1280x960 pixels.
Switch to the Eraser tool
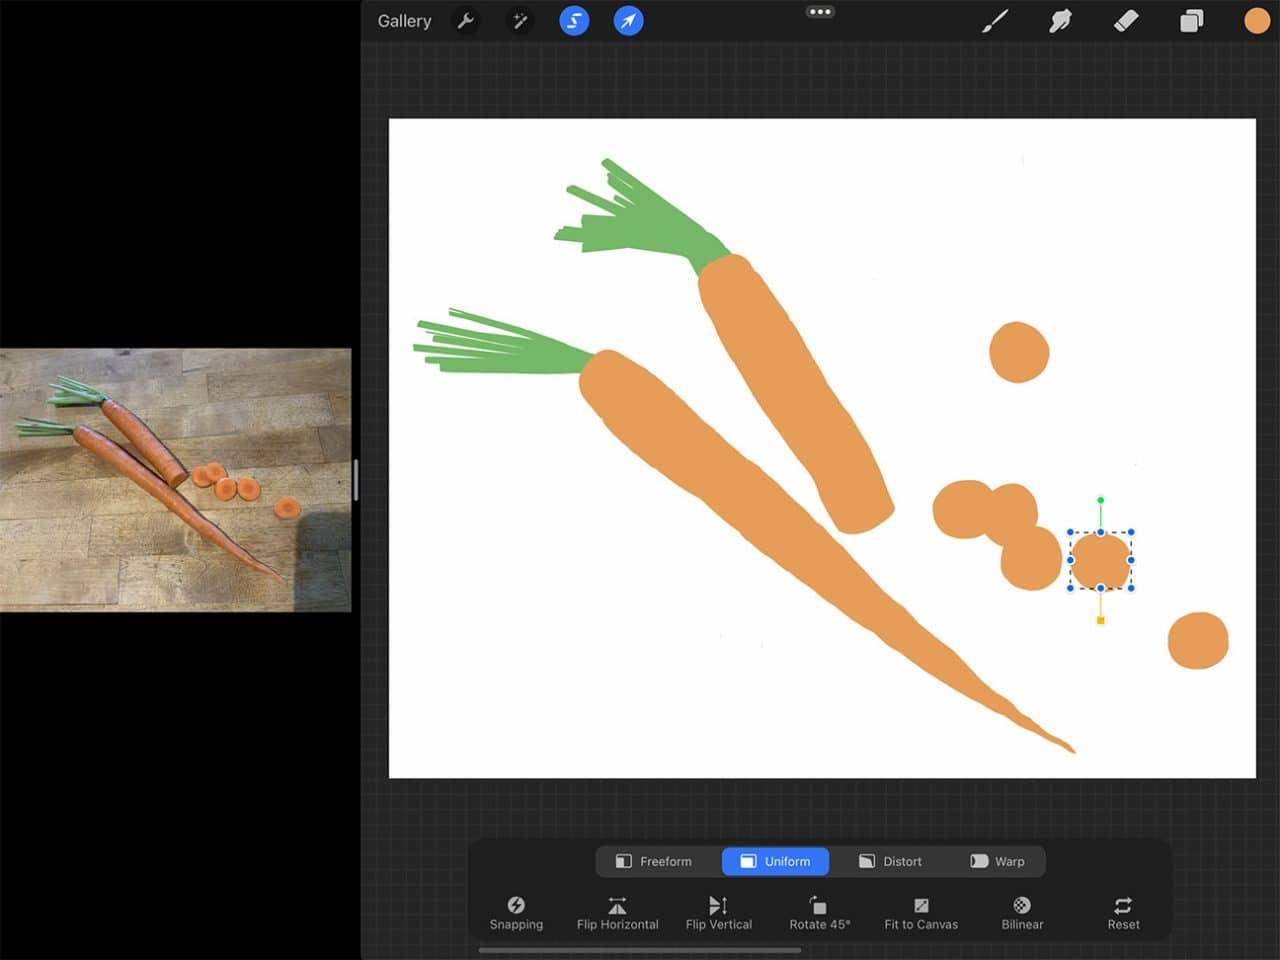tap(1125, 20)
